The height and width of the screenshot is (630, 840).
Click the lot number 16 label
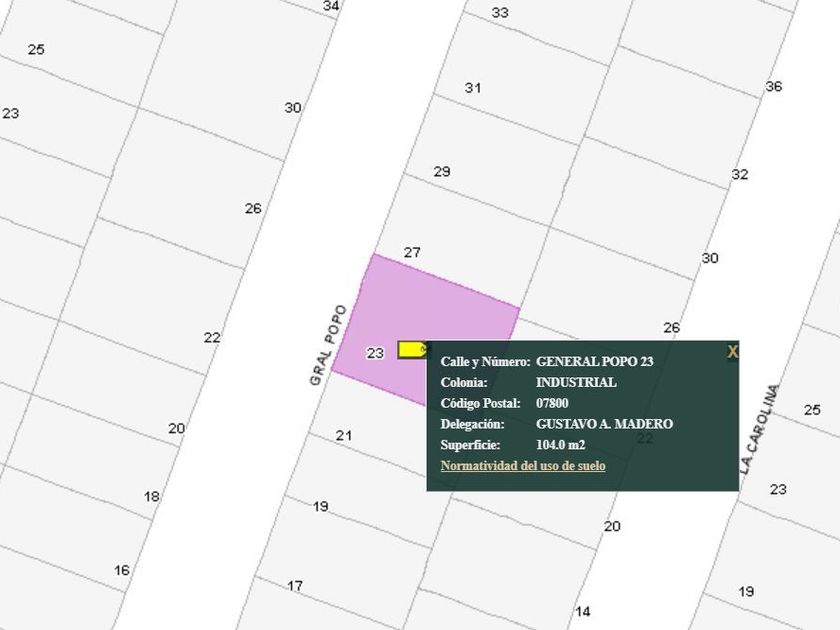tap(122, 570)
